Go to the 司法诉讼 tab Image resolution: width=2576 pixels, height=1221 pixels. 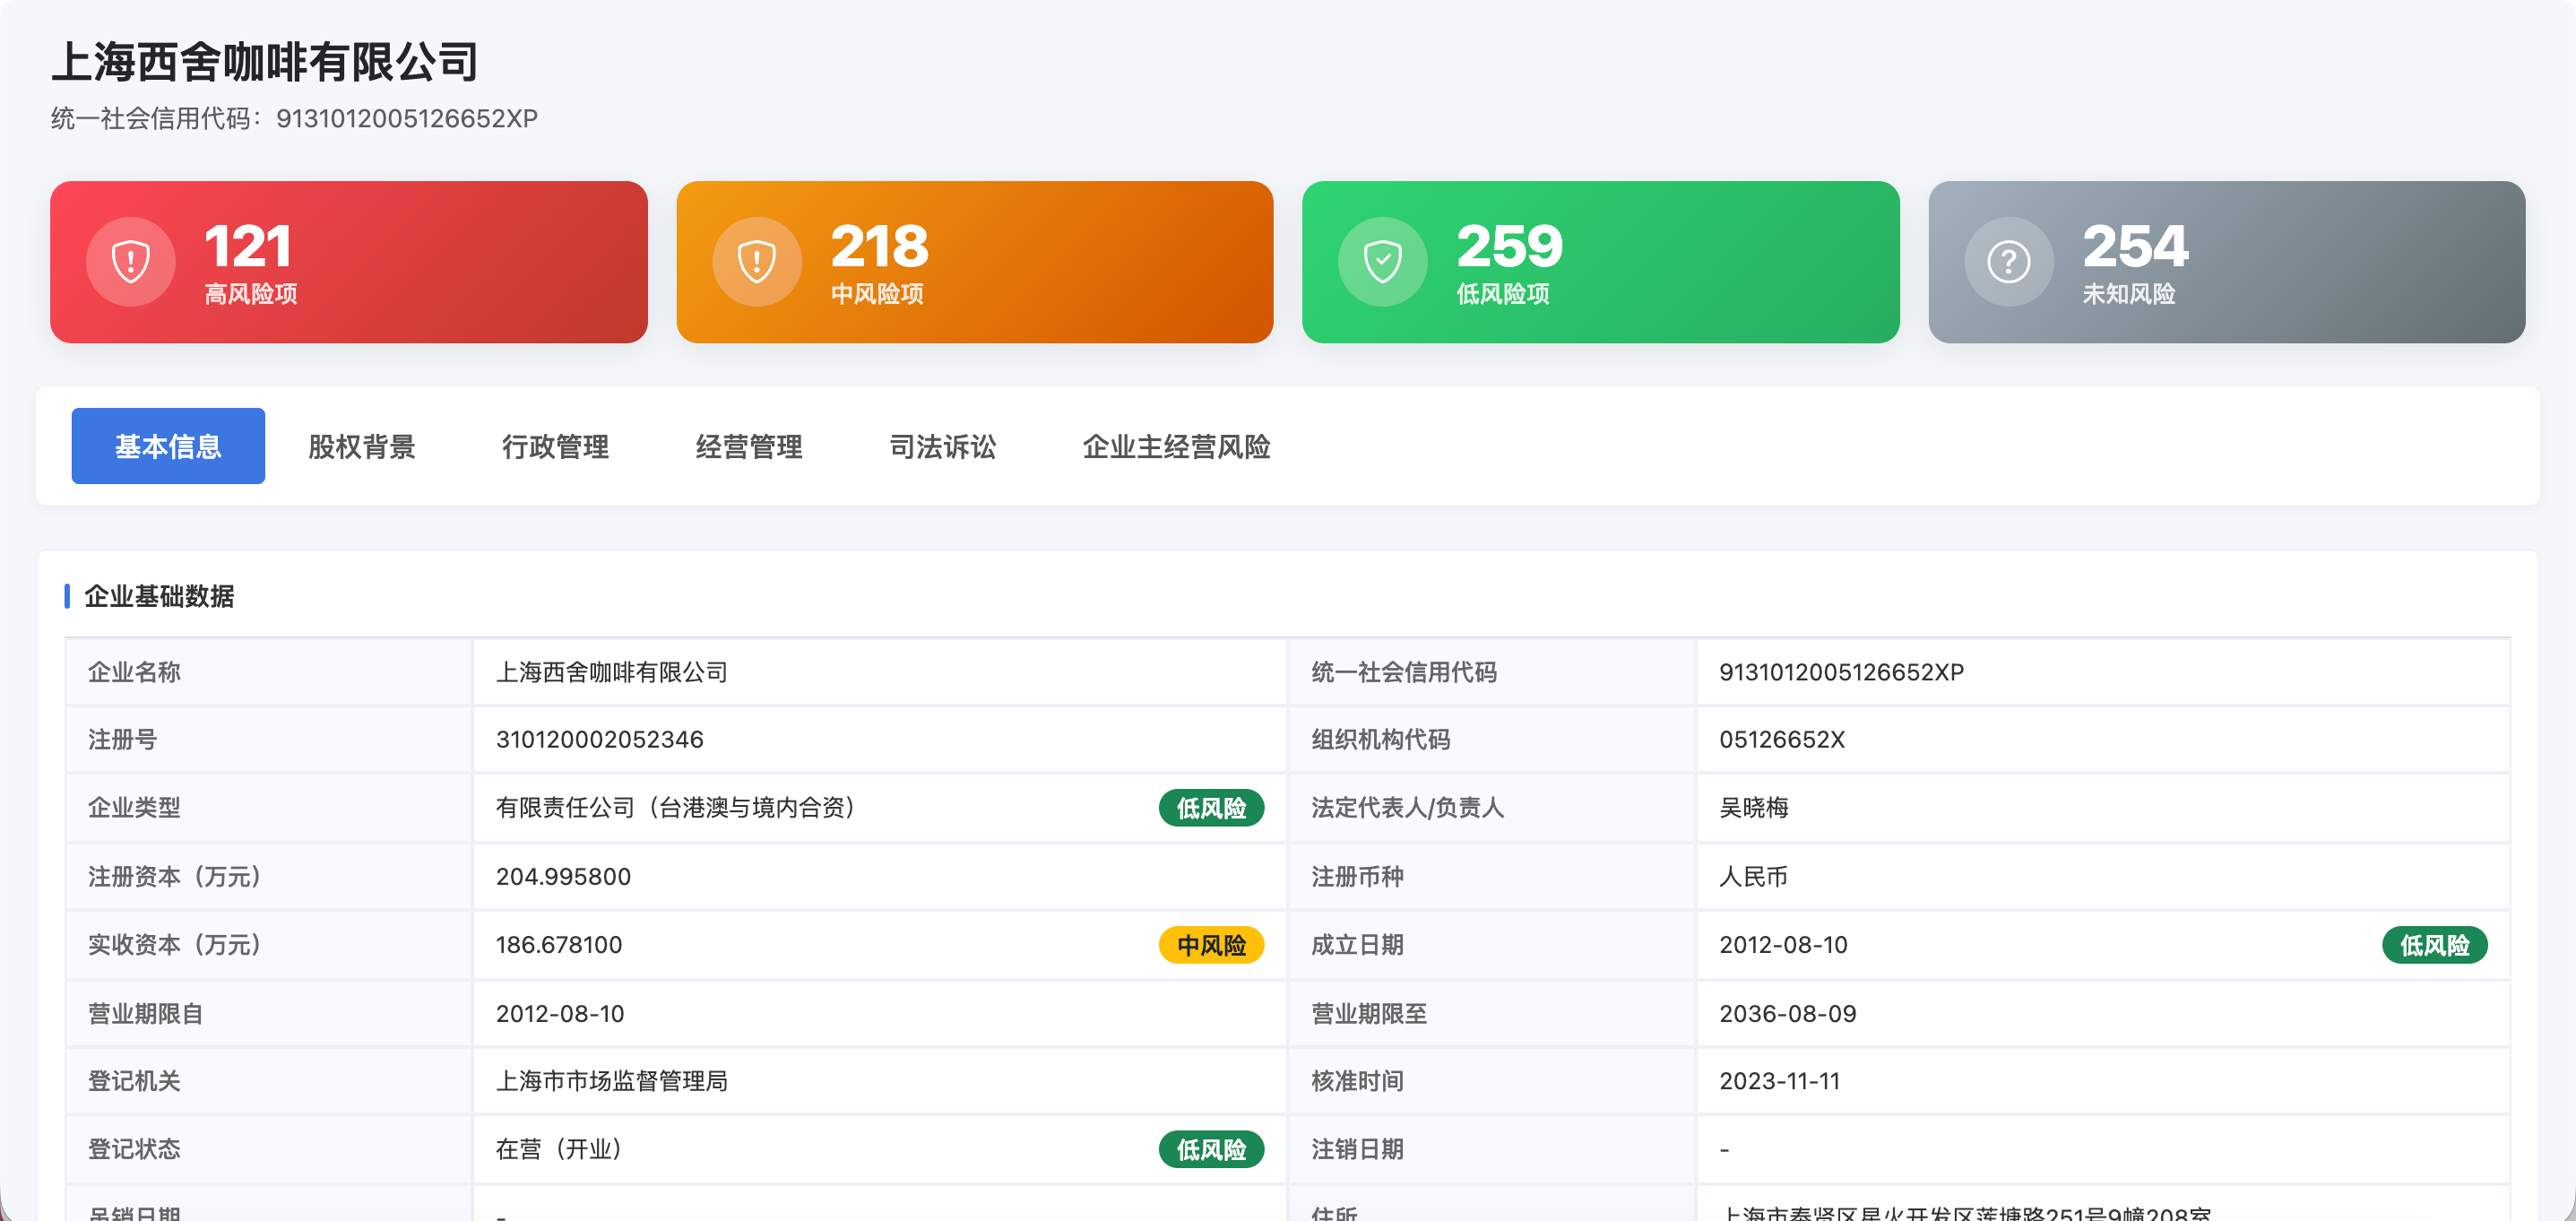pos(943,446)
